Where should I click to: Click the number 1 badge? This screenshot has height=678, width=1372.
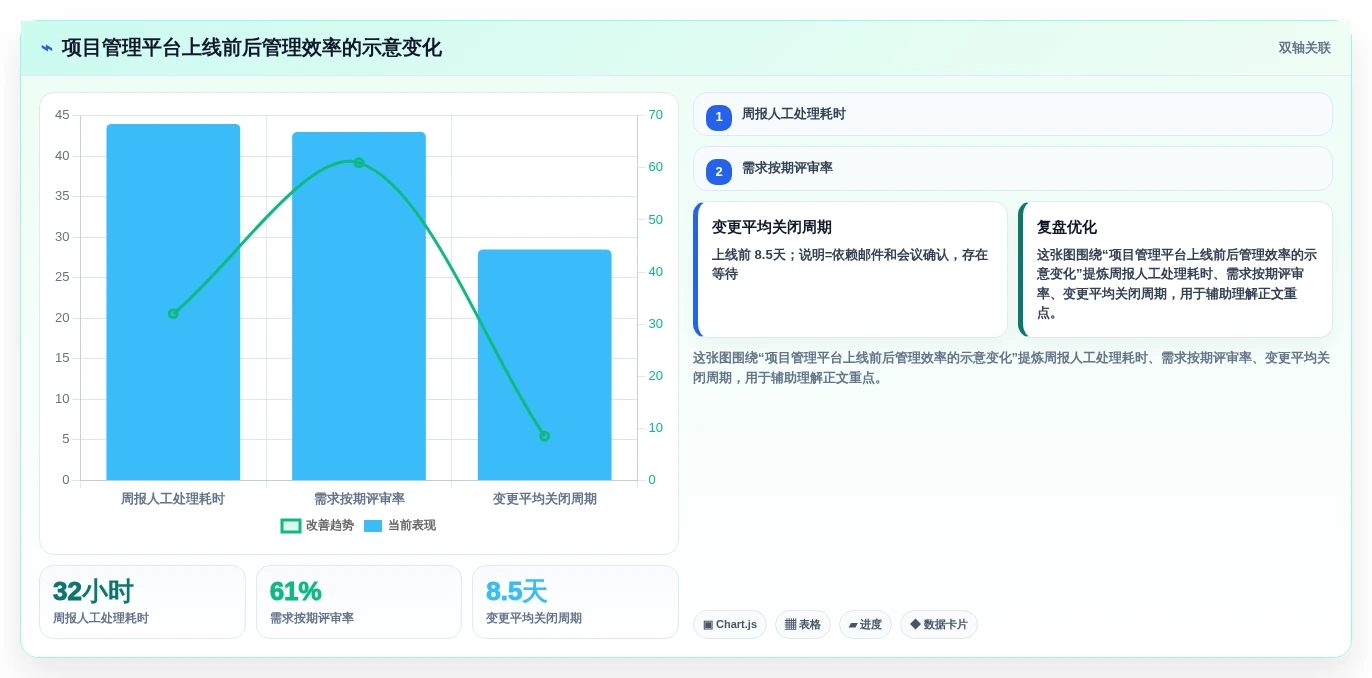pos(719,117)
